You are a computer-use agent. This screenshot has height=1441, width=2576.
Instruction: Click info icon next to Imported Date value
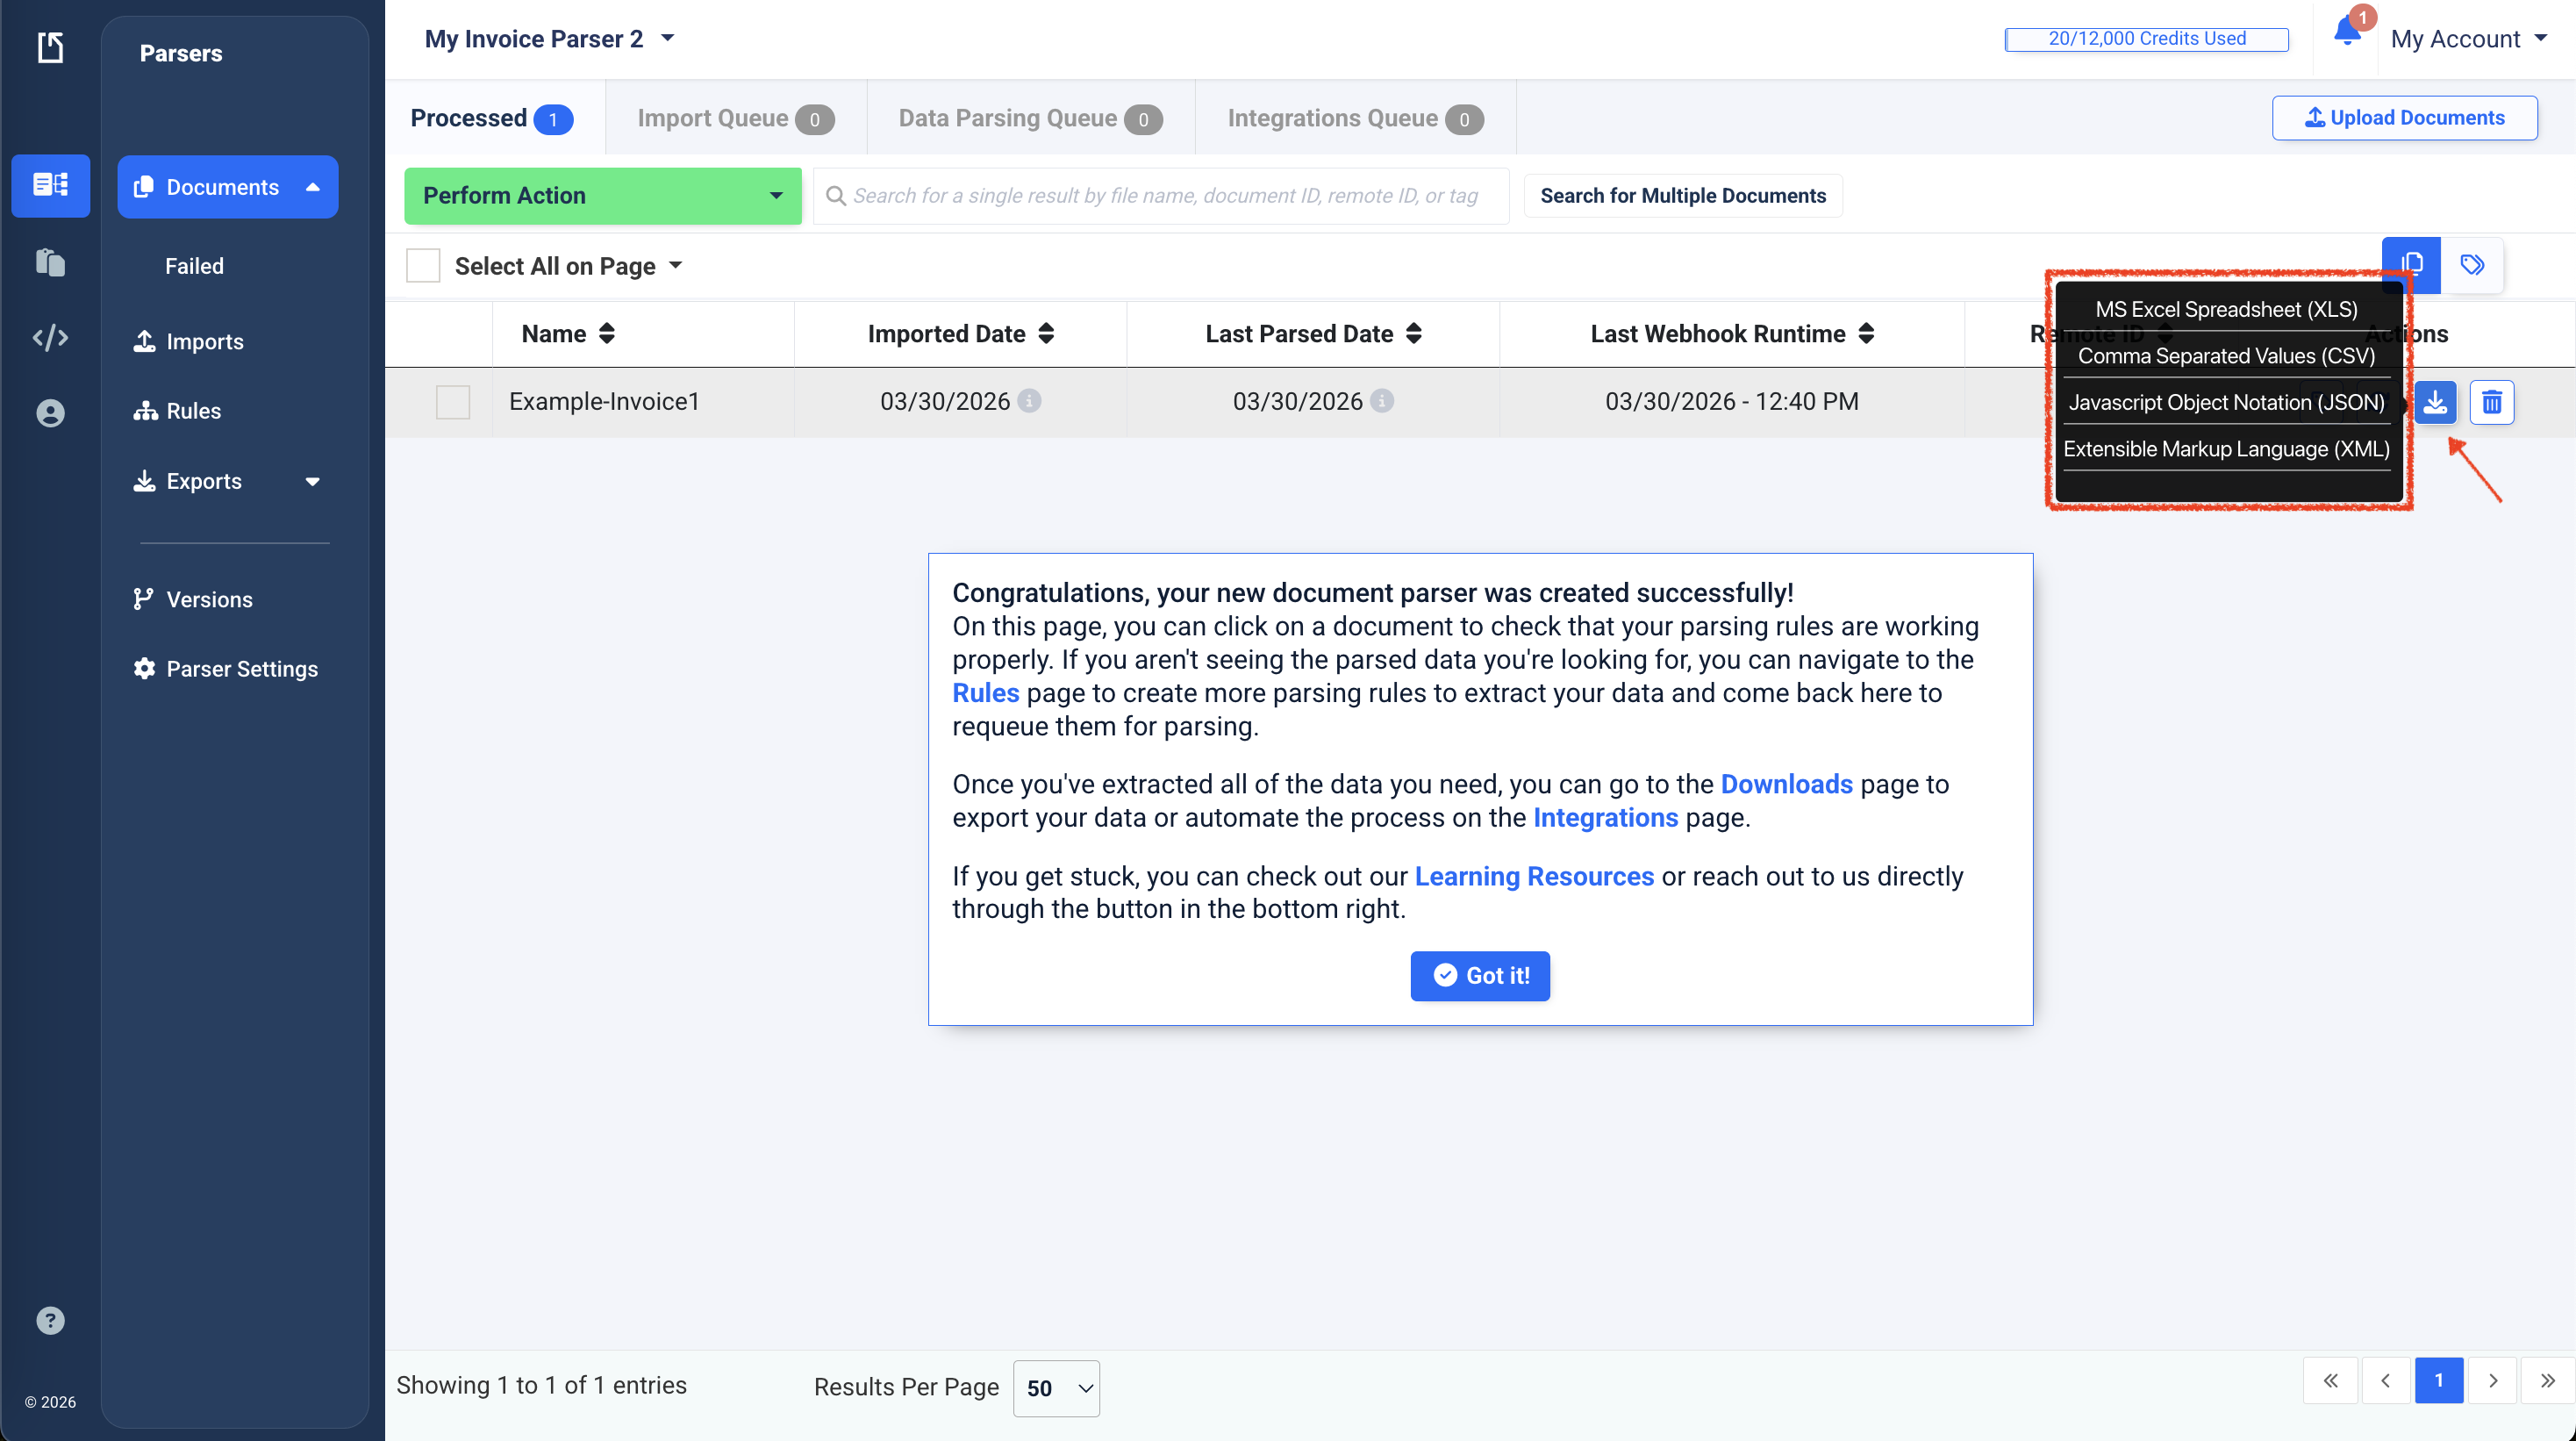(1029, 401)
